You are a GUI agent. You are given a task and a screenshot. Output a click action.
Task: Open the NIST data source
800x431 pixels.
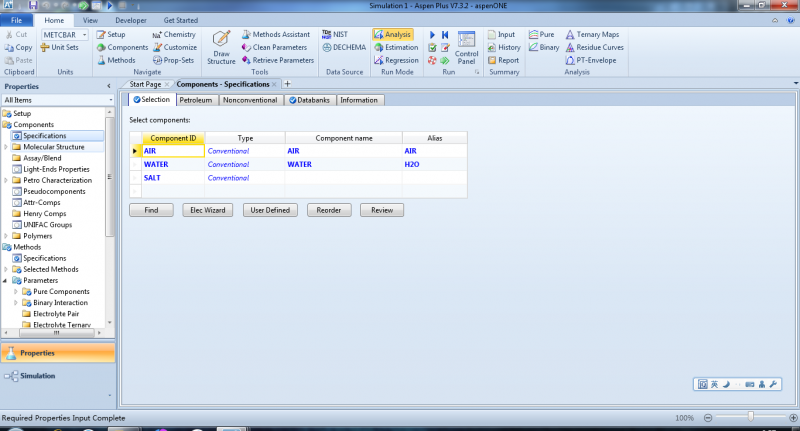335,34
